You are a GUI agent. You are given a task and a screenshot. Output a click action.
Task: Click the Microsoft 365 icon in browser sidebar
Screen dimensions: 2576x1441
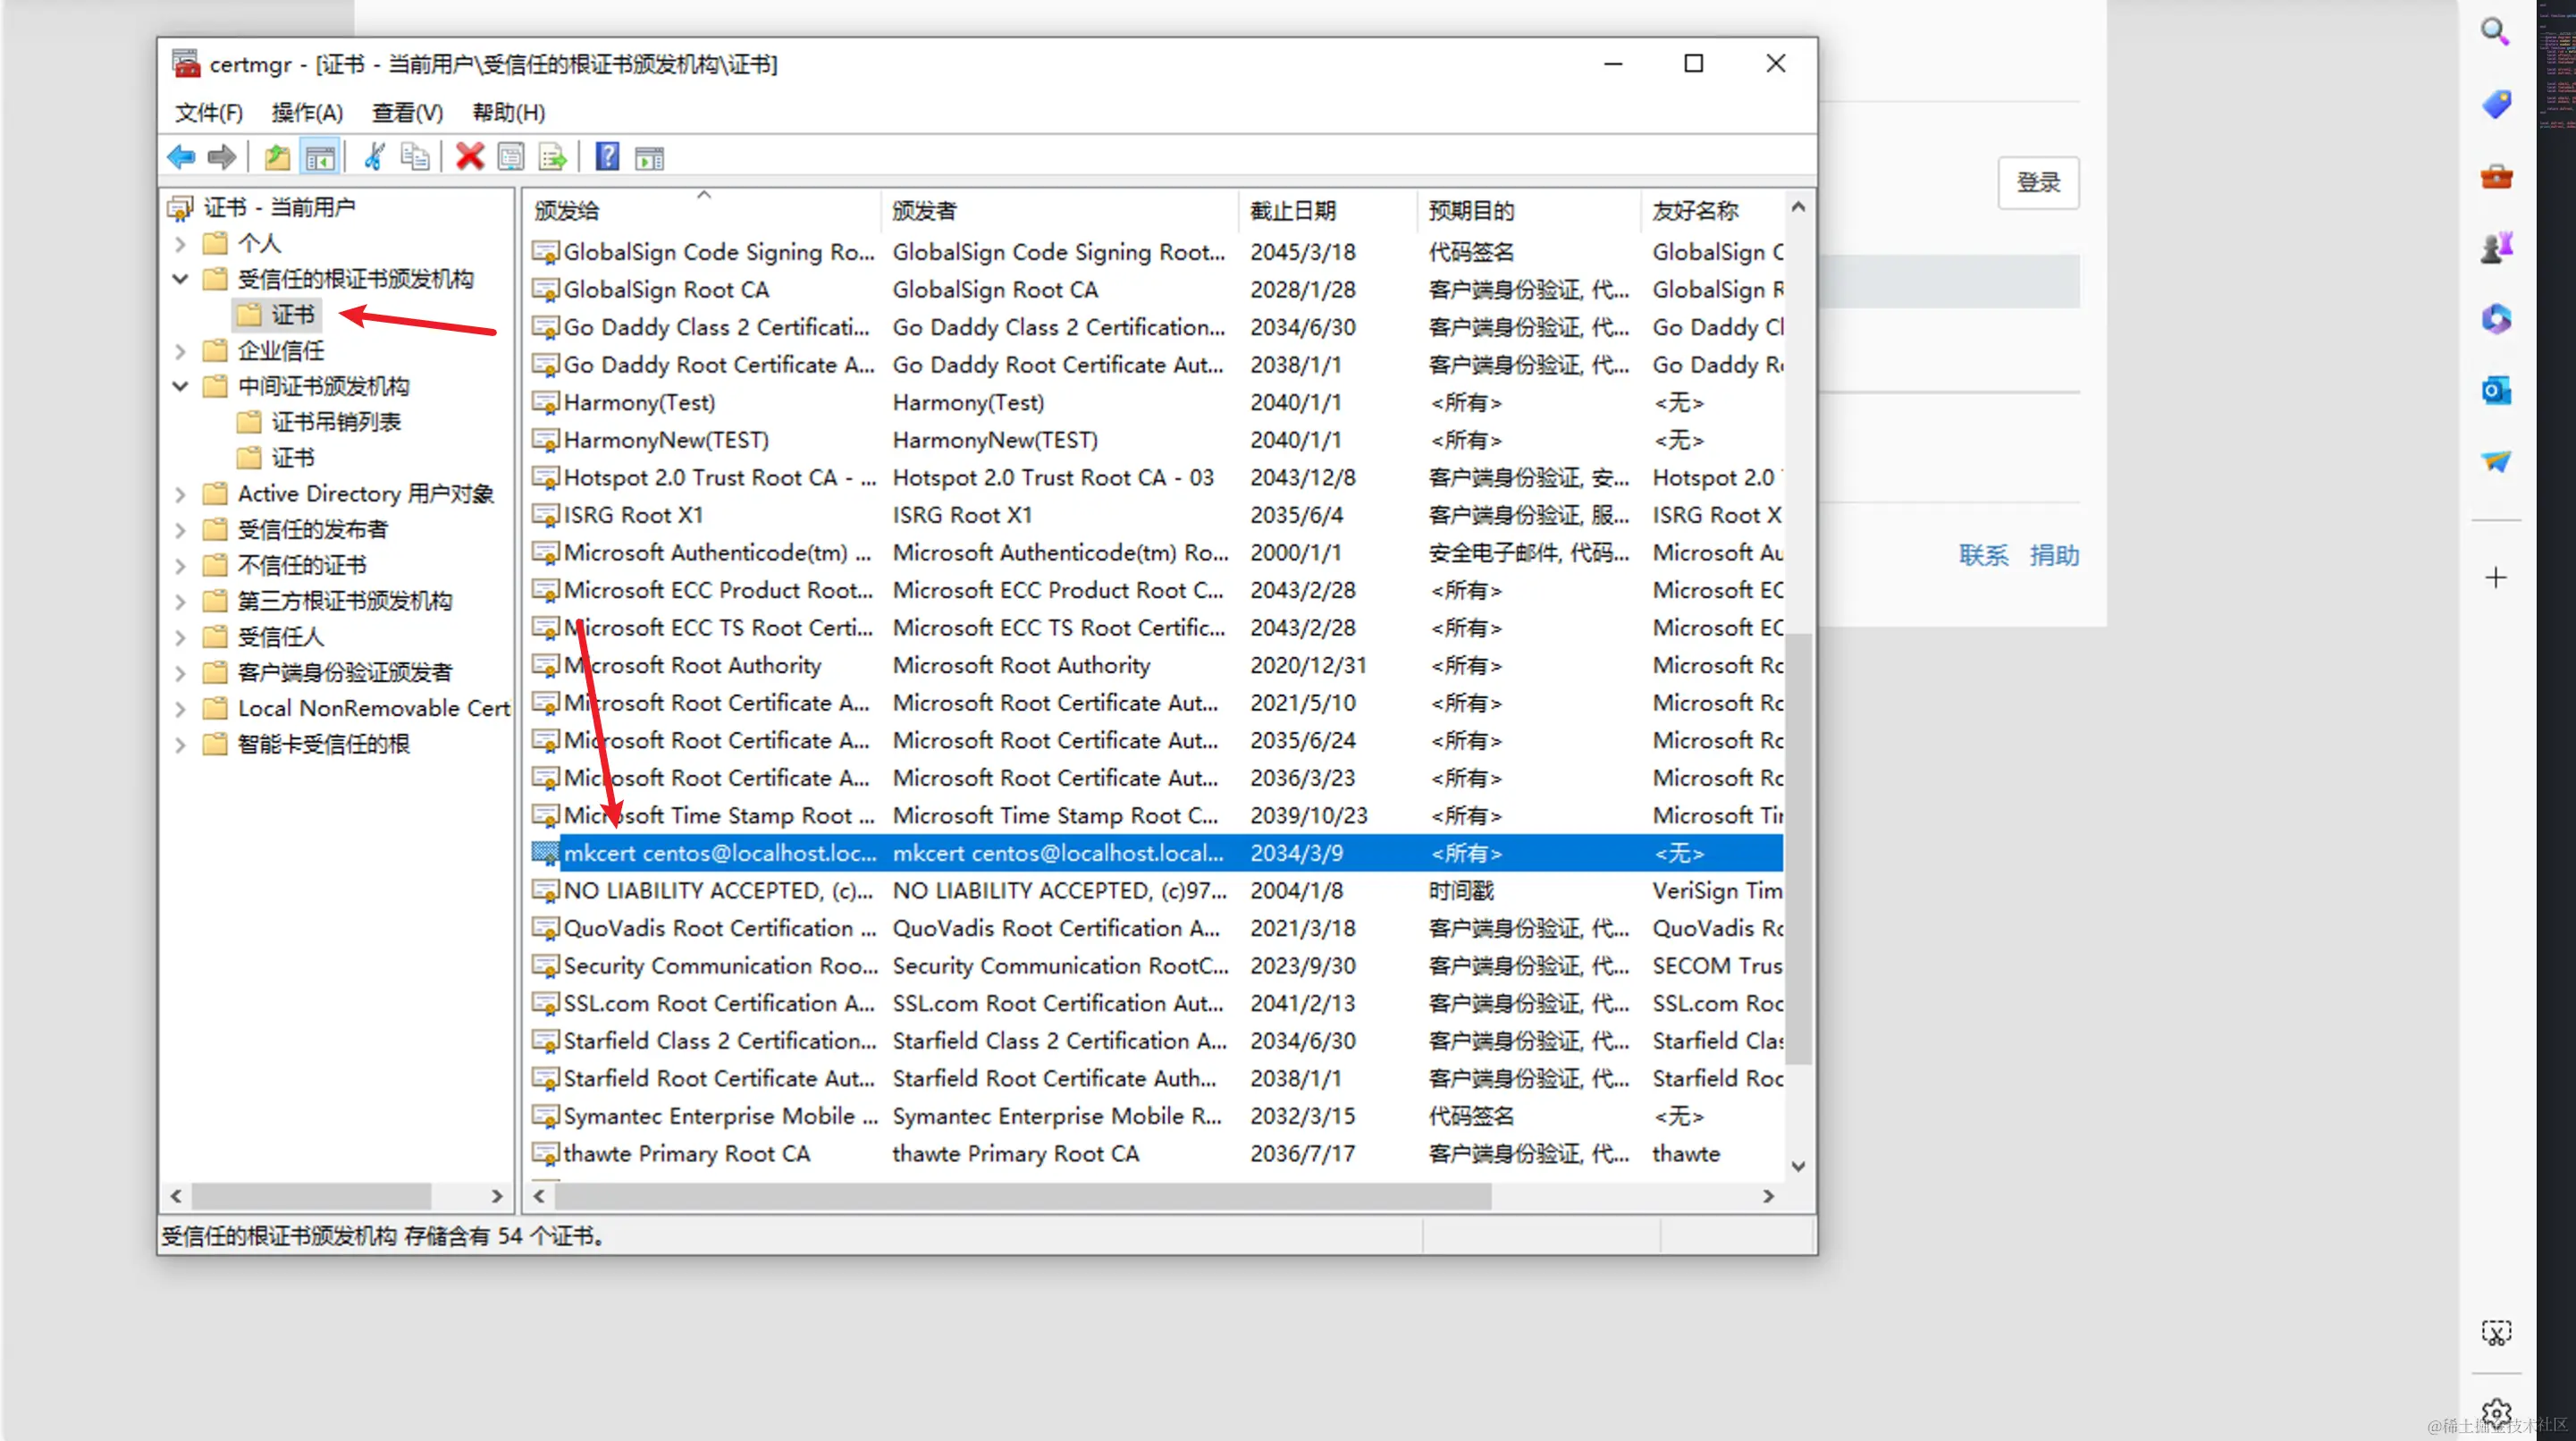coord(2496,319)
